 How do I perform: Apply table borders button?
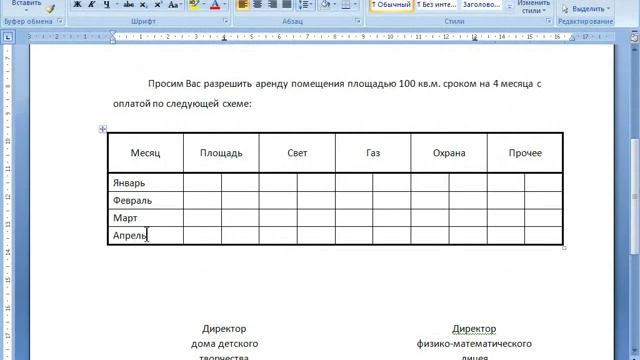(345, 4)
